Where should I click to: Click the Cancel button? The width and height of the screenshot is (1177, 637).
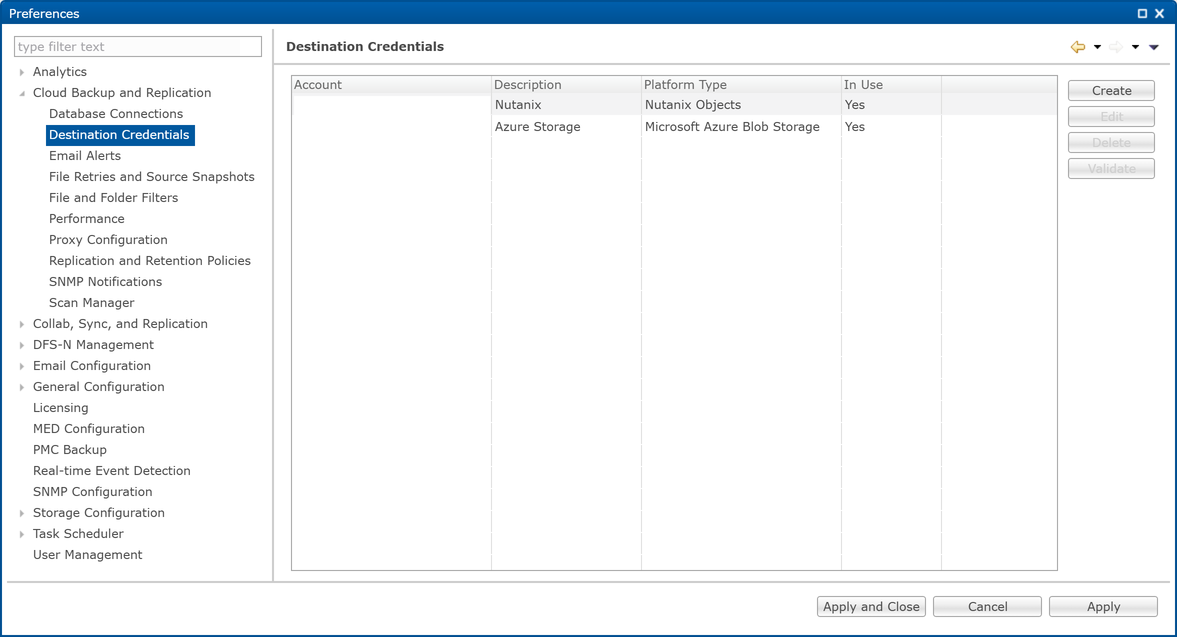coord(987,607)
